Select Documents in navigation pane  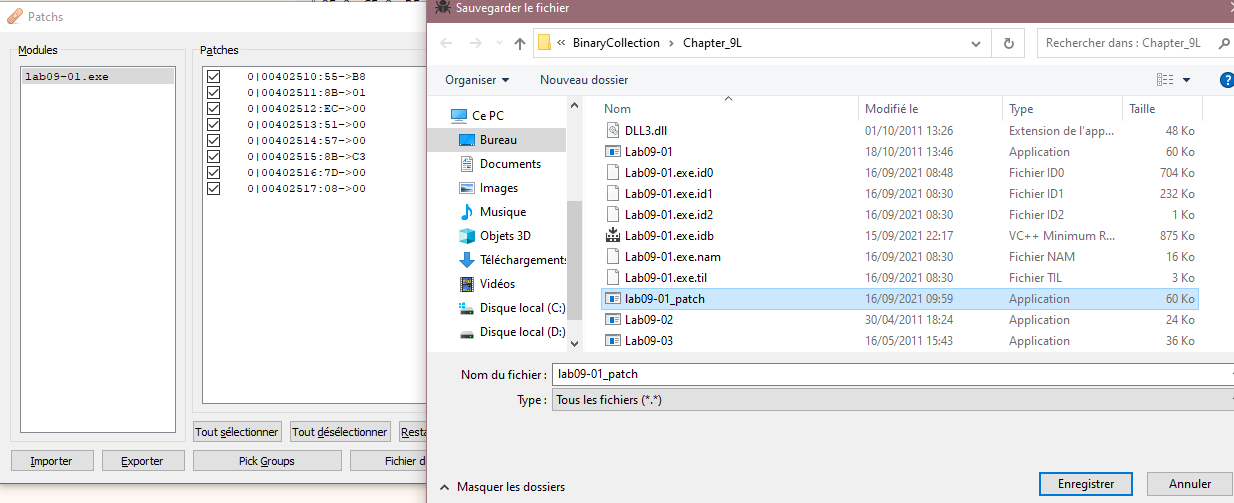pos(510,164)
